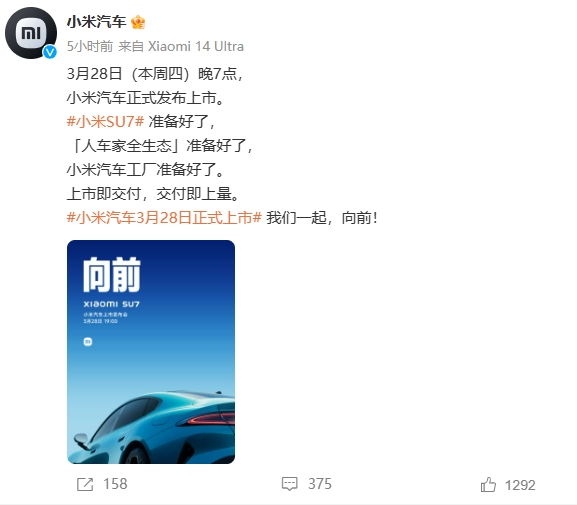Click the like count 1292

pos(520,485)
